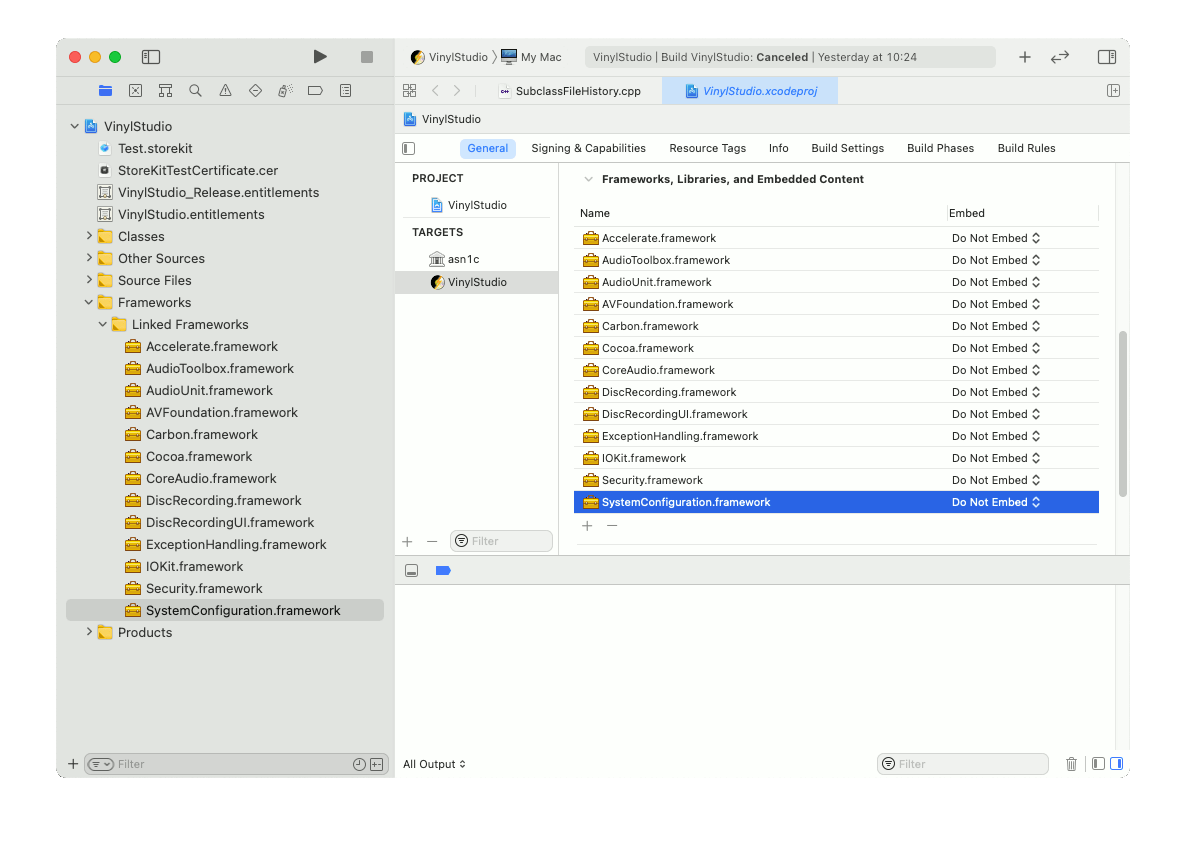The width and height of the screenshot is (1186, 852).
Task: Select Security.framework row in table
Action: pyautogui.click(x=836, y=480)
